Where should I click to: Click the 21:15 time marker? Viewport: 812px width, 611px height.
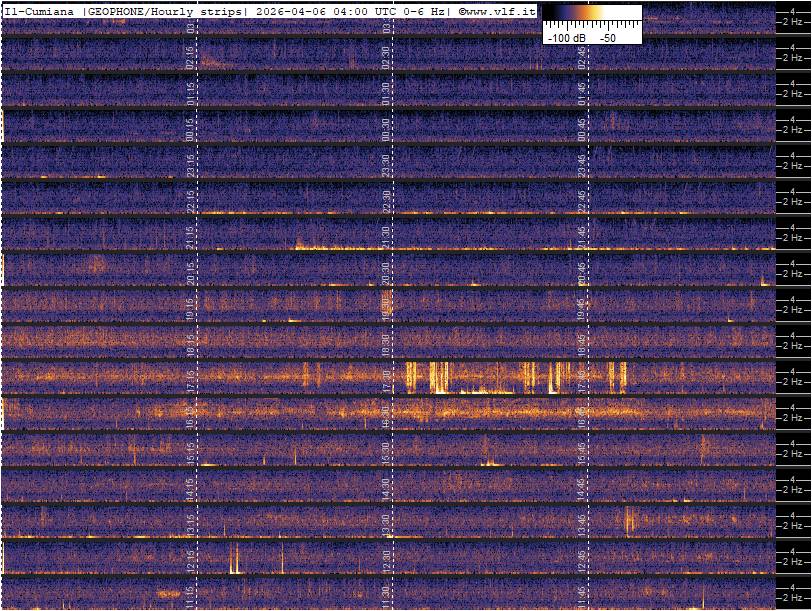tap(191, 237)
